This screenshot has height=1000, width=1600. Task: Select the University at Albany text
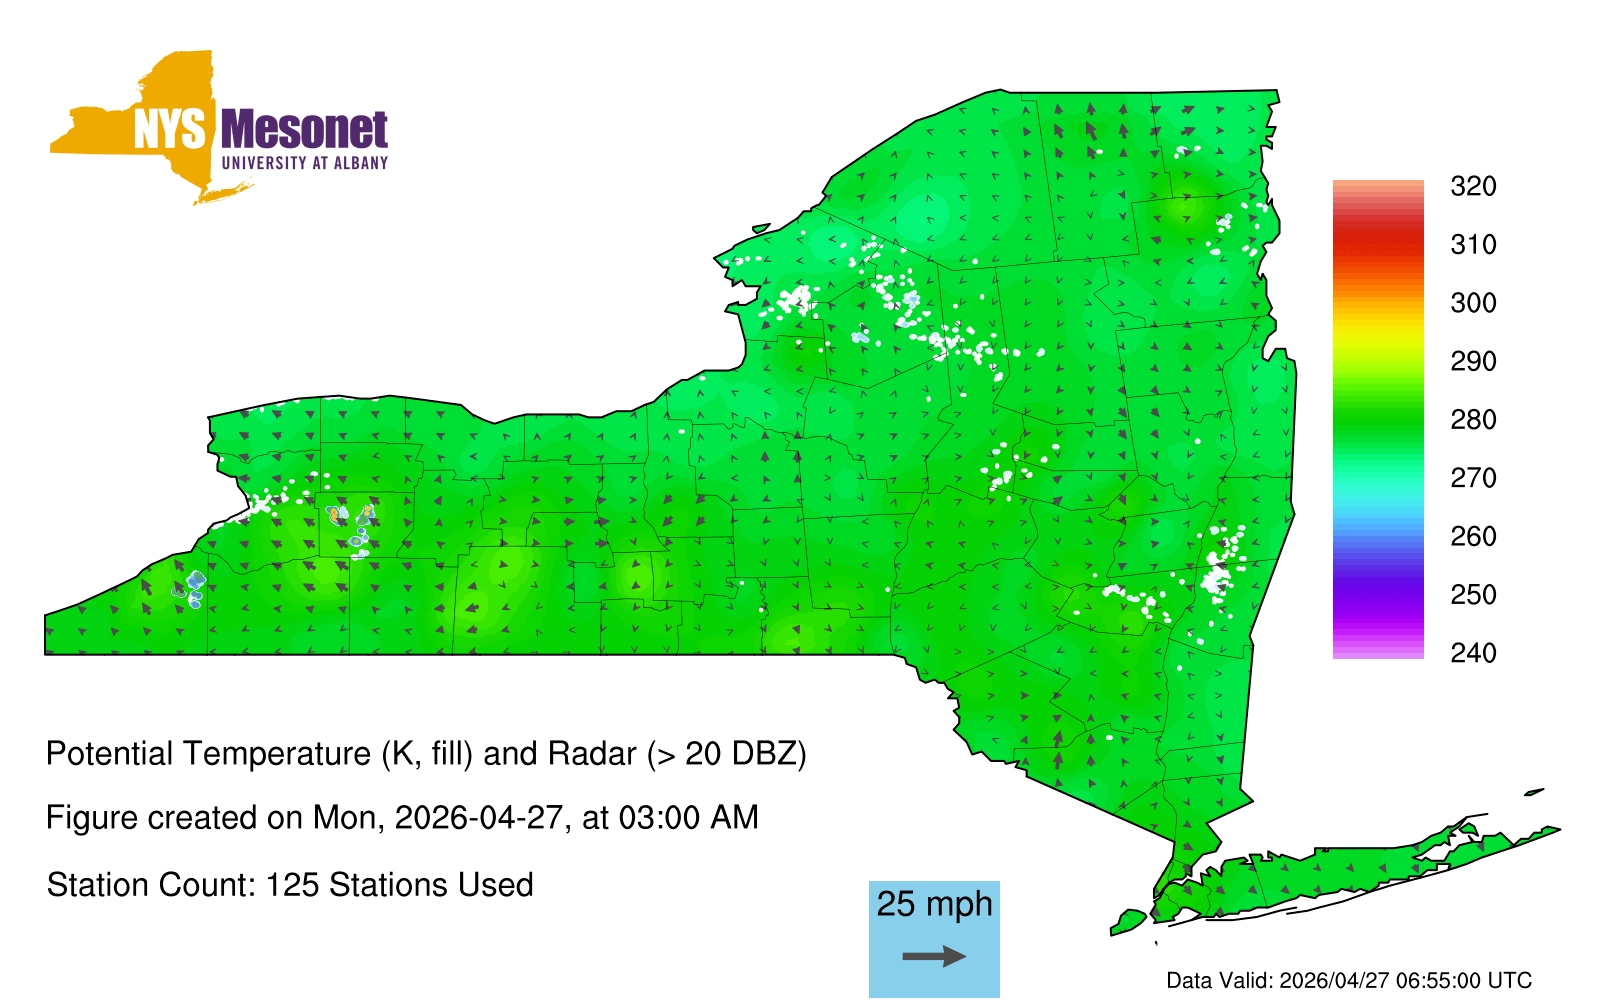tap(304, 163)
